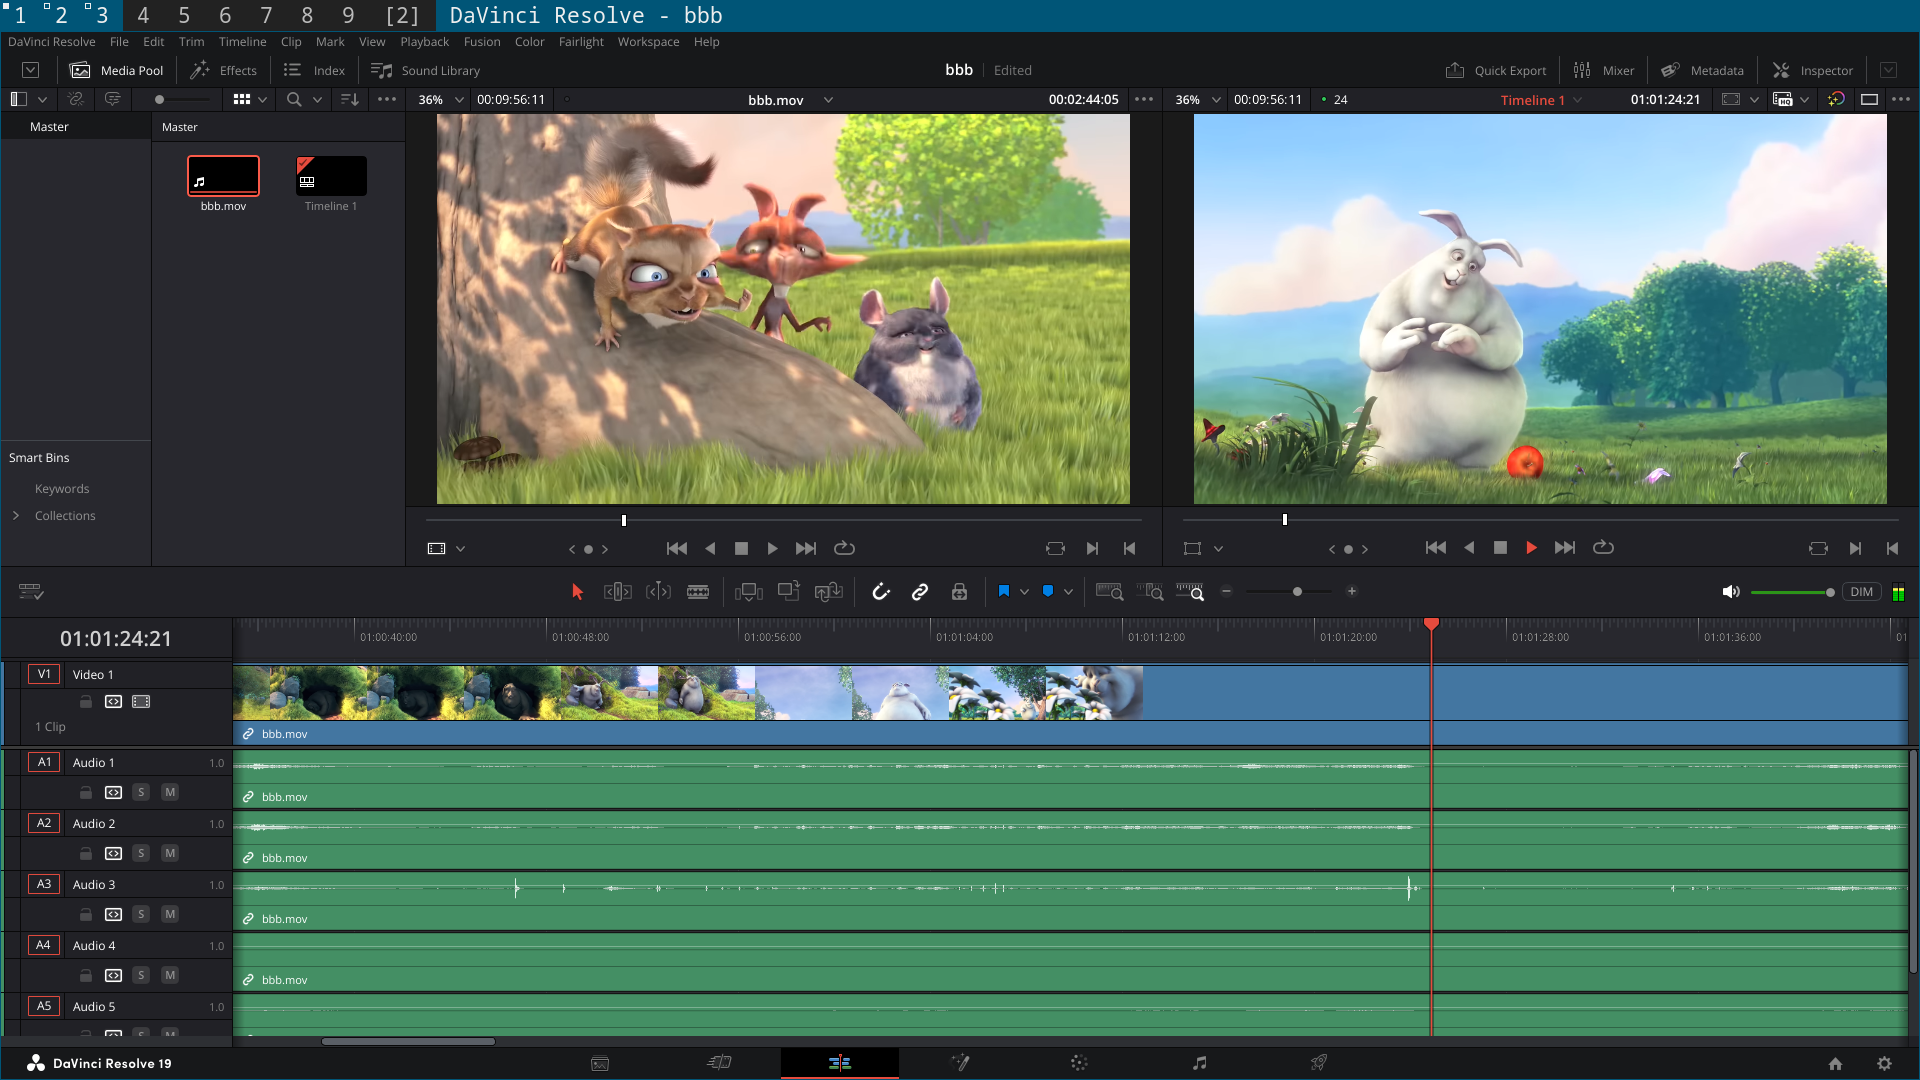Play the timeline viewer
1920x1080 pixels.
pos(1531,548)
